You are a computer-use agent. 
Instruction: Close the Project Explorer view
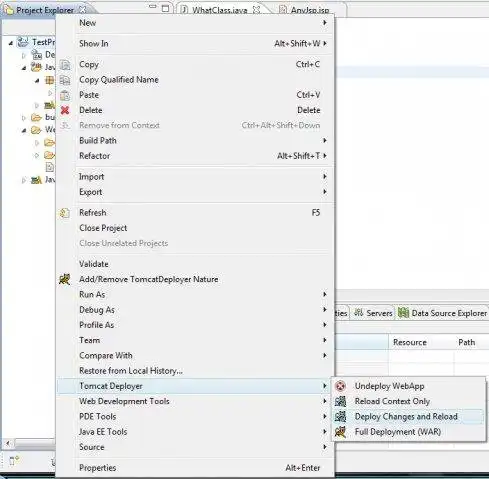pos(82,10)
